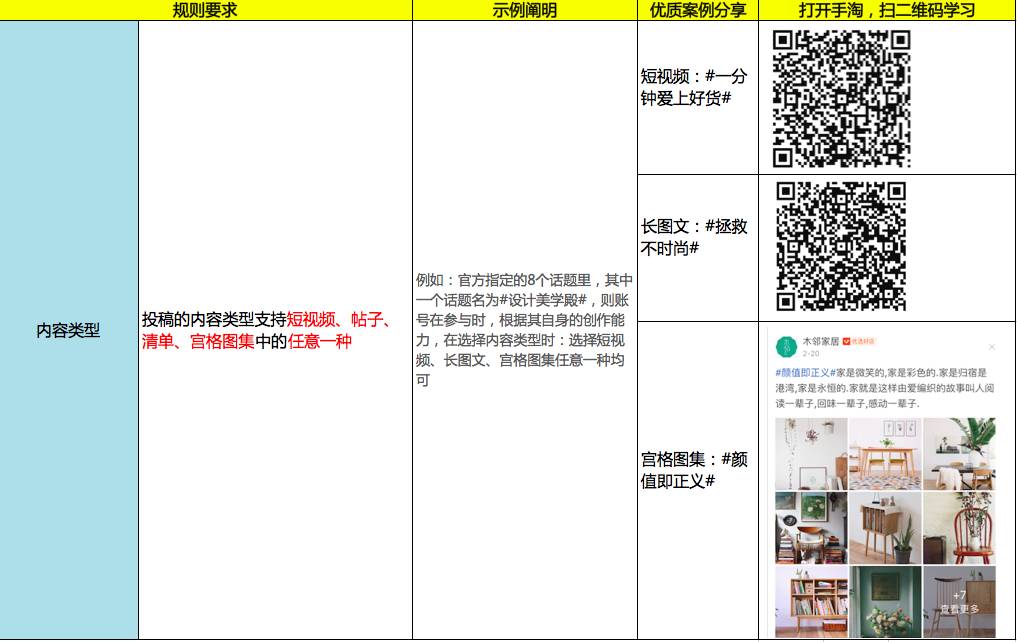
Task: Select the blue 内容类型 cell
Action: point(68,330)
